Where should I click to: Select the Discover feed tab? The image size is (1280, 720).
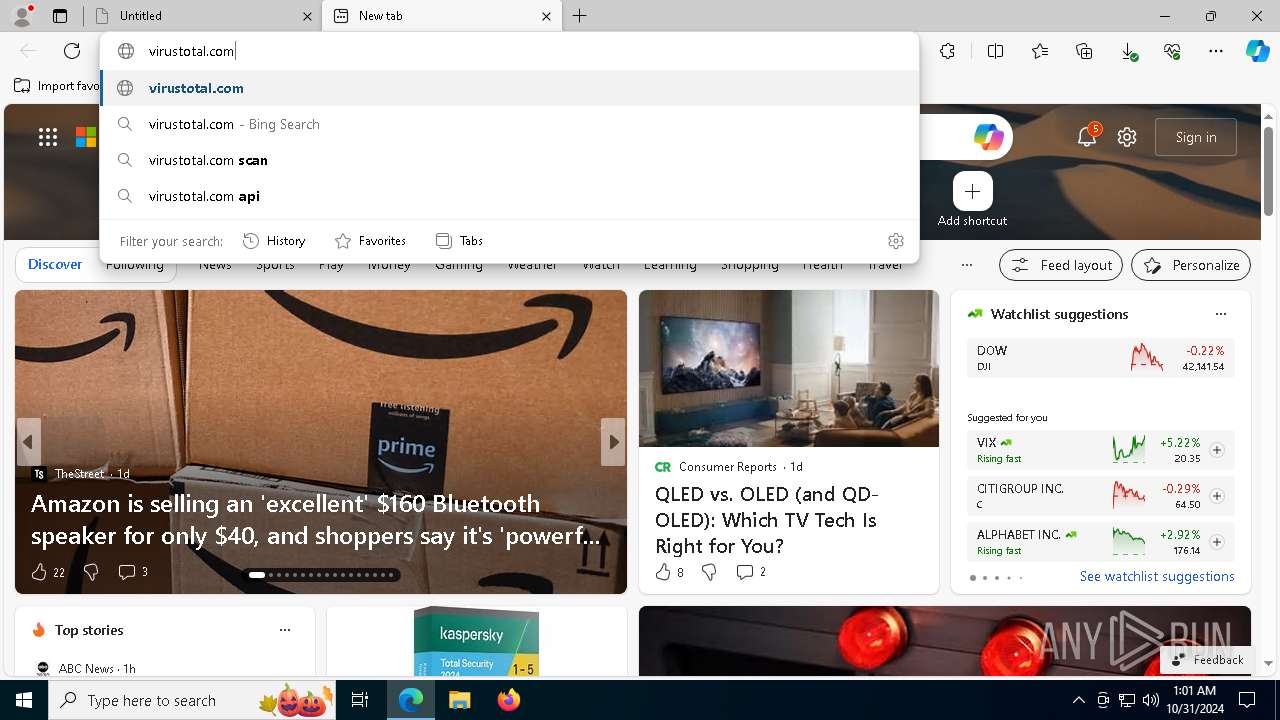55,265
